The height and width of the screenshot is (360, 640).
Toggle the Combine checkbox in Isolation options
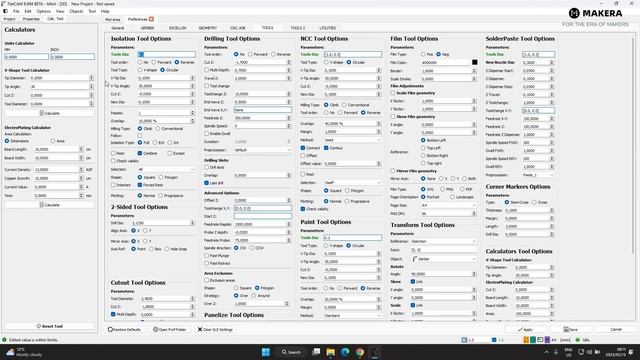[140, 153]
